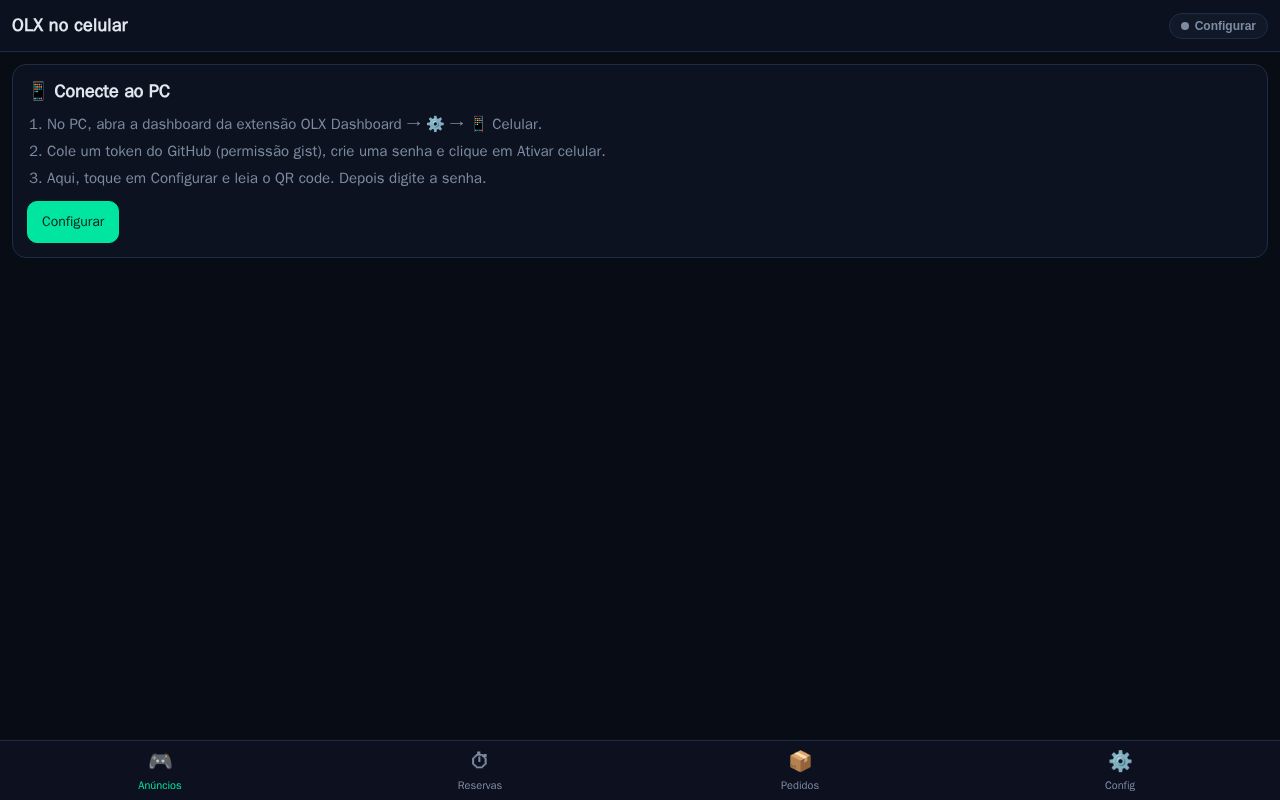Open the Pedidos package icon
This screenshot has width=1280, height=800.
click(x=800, y=762)
